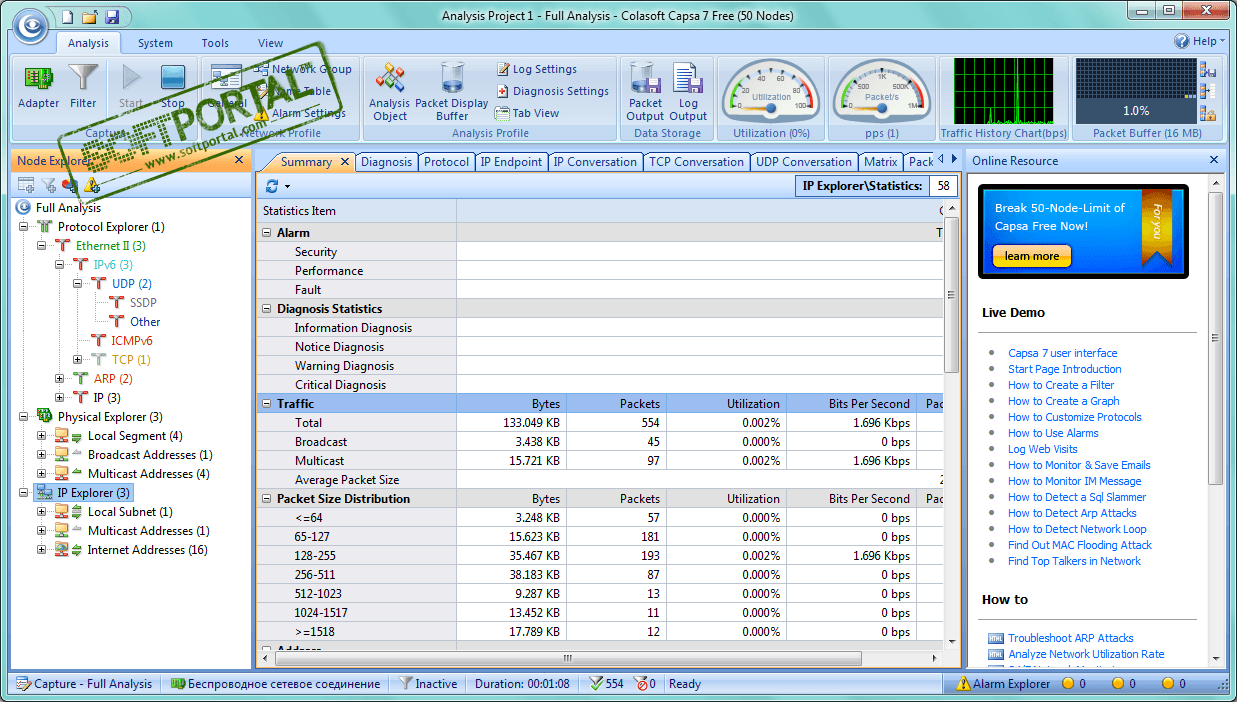Collapse the Packet Size Distribution section
Image resolution: width=1237 pixels, height=702 pixels.
point(267,499)
